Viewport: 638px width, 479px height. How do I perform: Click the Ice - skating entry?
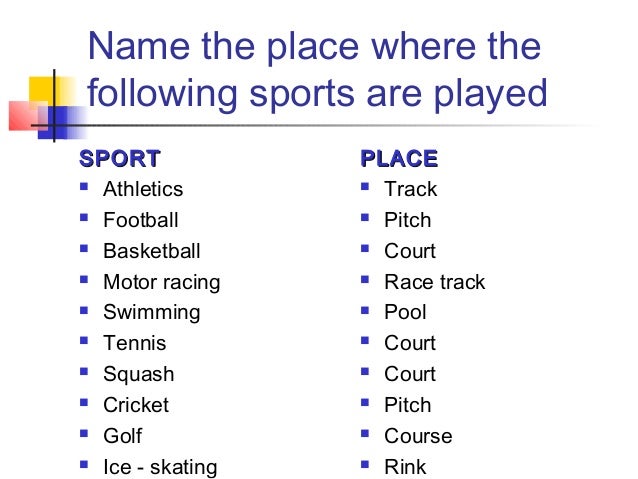pos(160,467)
